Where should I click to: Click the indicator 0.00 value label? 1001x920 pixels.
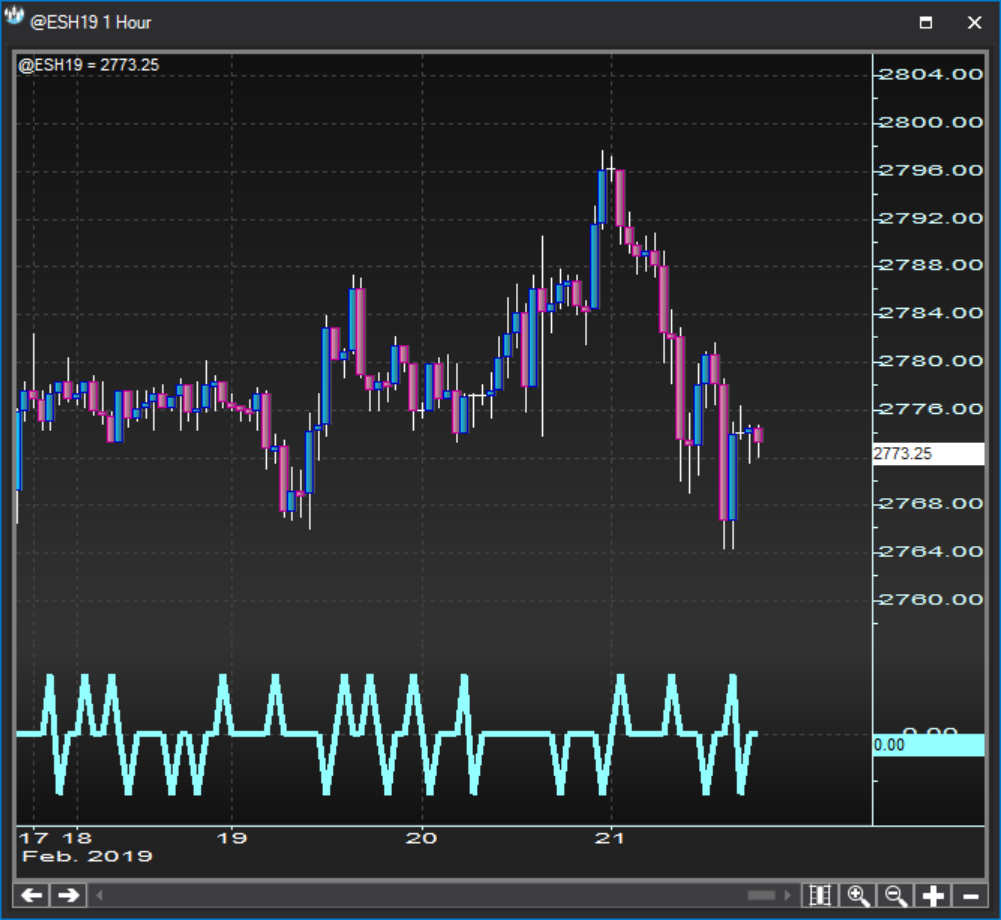point(928,745)
